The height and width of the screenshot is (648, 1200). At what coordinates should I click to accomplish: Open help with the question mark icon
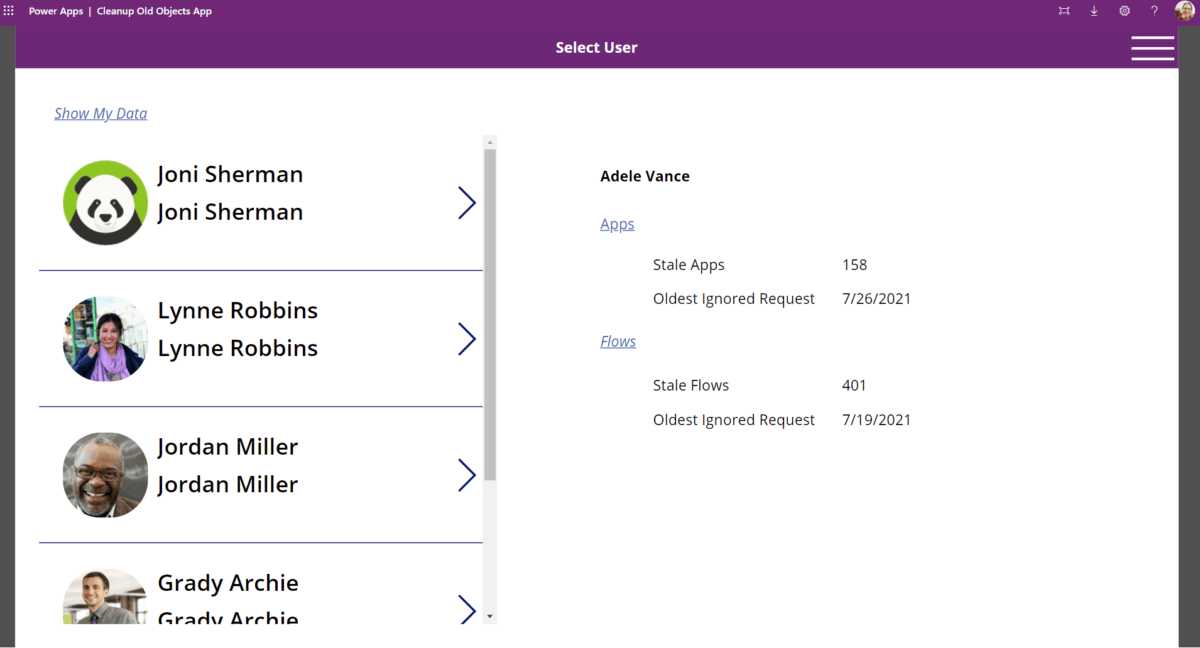click(1154, 10)
